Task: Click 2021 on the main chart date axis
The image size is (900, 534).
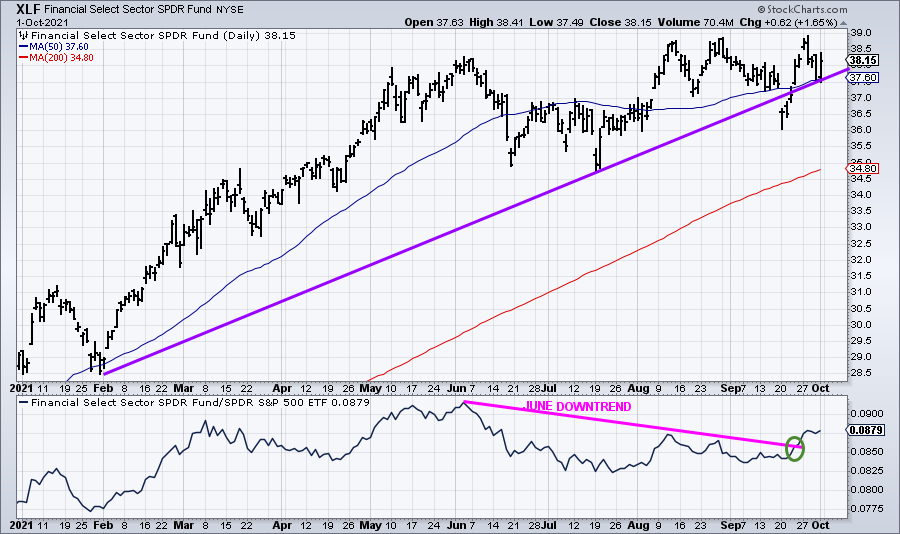Action: pos(21,388)
